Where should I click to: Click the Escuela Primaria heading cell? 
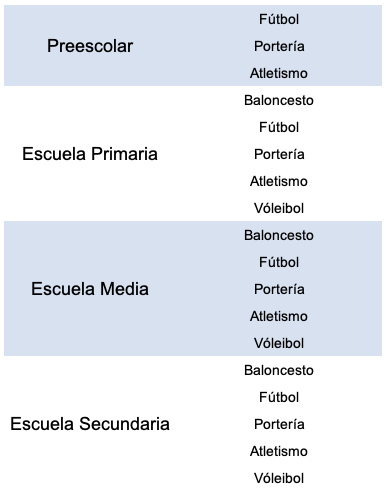90,154
